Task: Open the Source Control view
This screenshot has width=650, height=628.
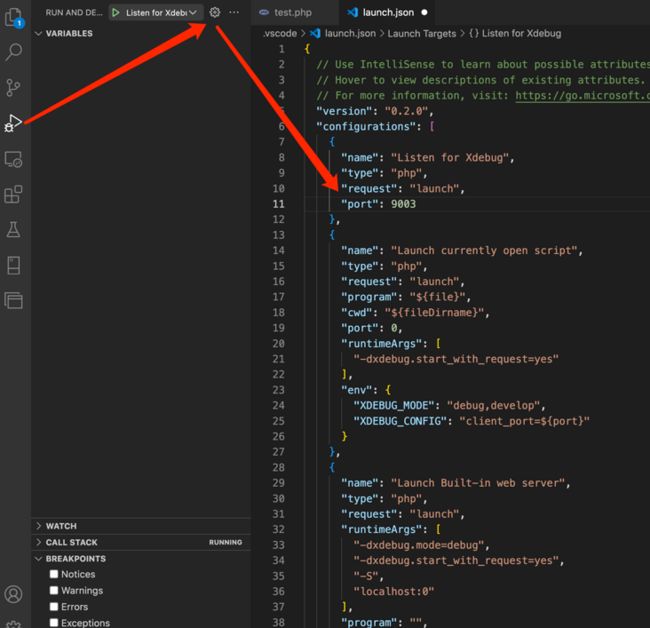Action: pos(13,87)
